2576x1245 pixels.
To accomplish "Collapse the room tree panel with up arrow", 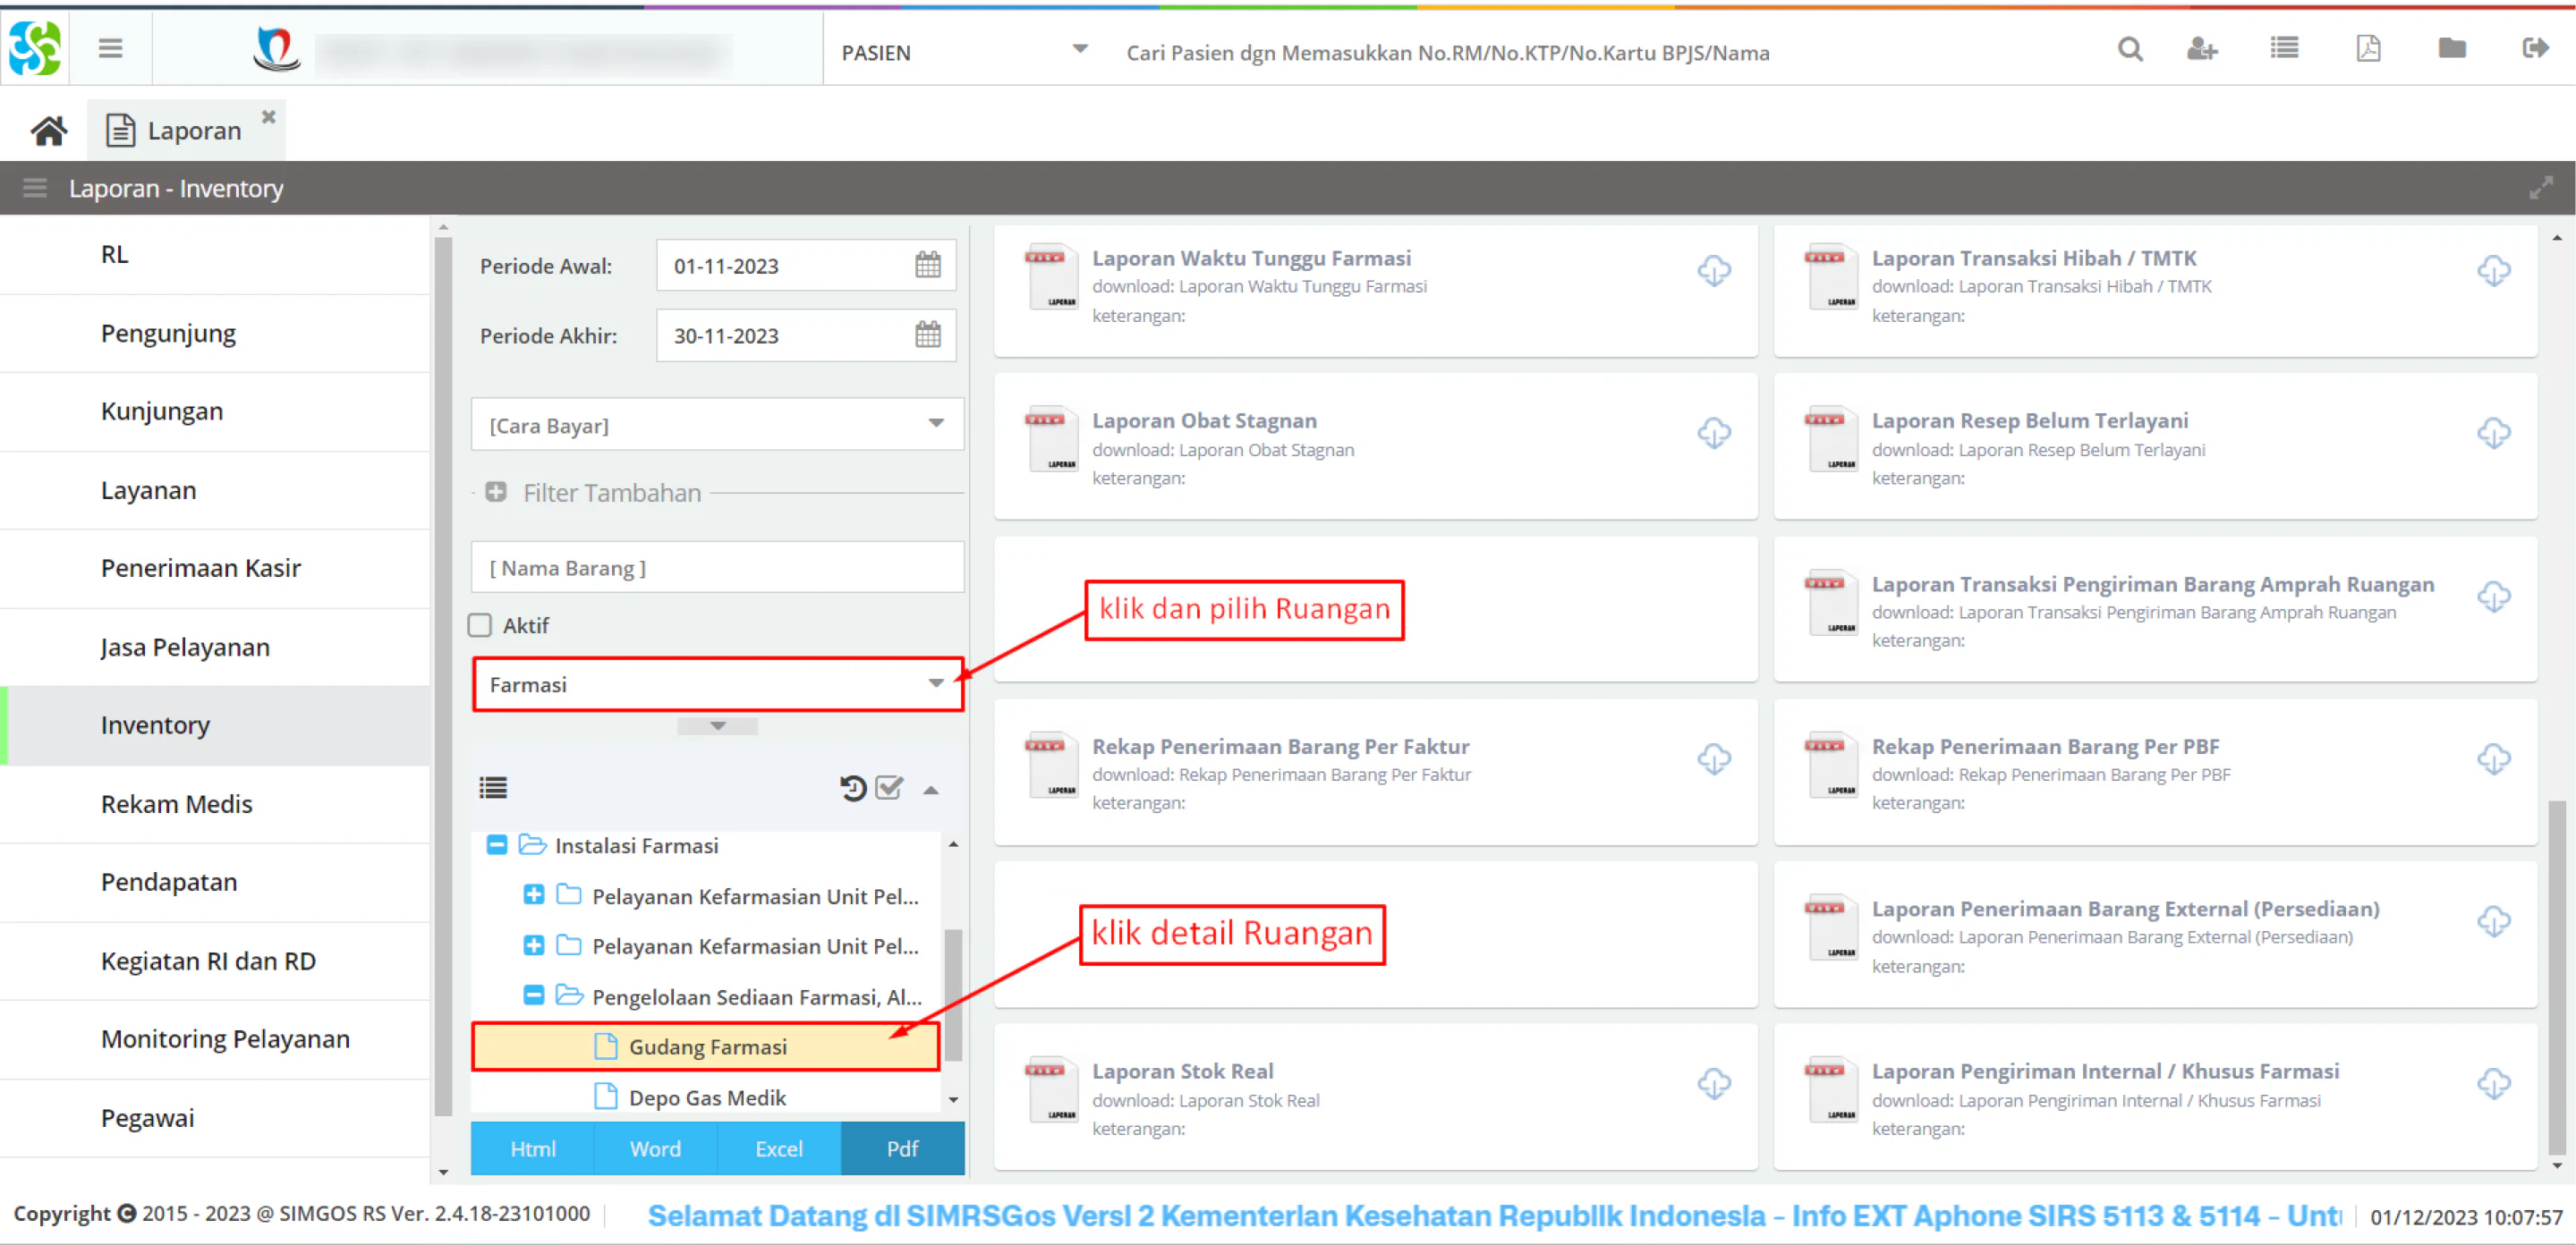I will pos(931,790).
